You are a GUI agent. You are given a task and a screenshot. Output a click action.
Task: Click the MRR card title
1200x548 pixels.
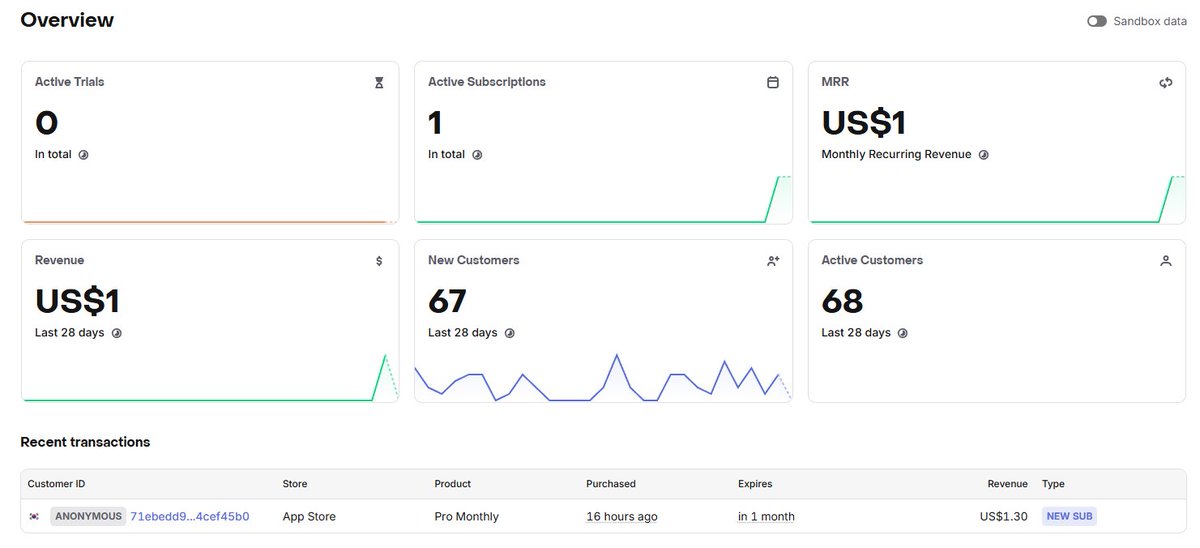click(835, 82)
